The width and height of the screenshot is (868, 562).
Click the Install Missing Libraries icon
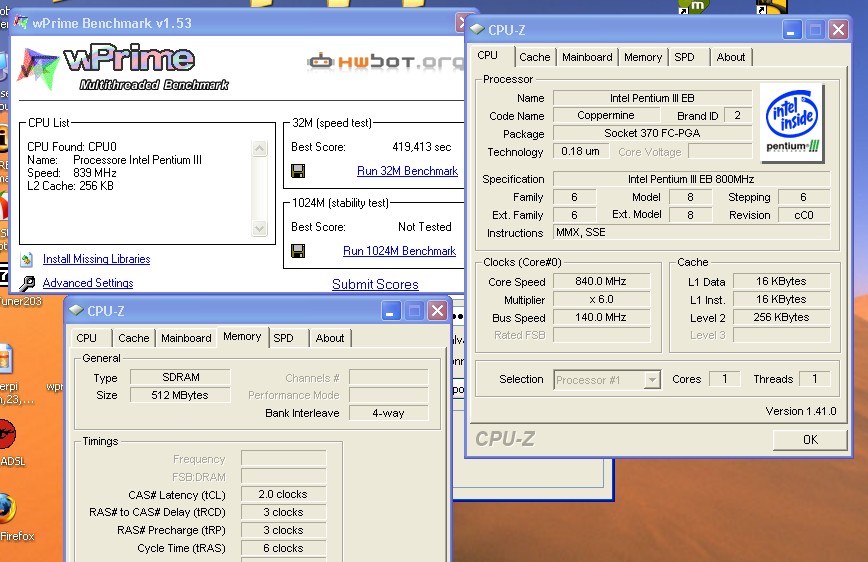coord(27,259)
